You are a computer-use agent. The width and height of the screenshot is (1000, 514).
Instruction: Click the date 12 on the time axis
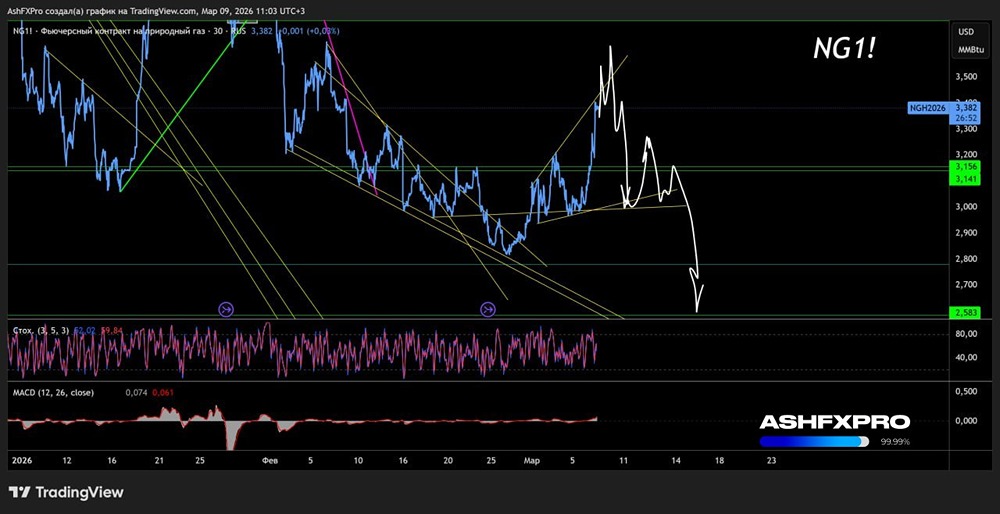click(68, 460)
